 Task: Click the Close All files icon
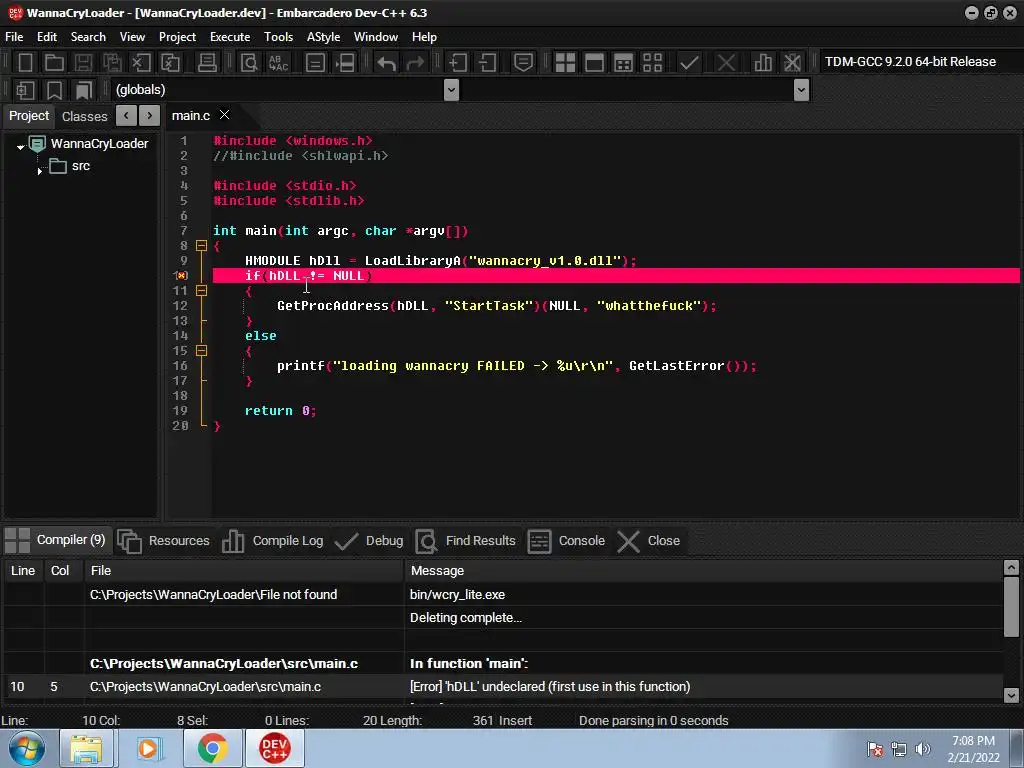(170, 63)
